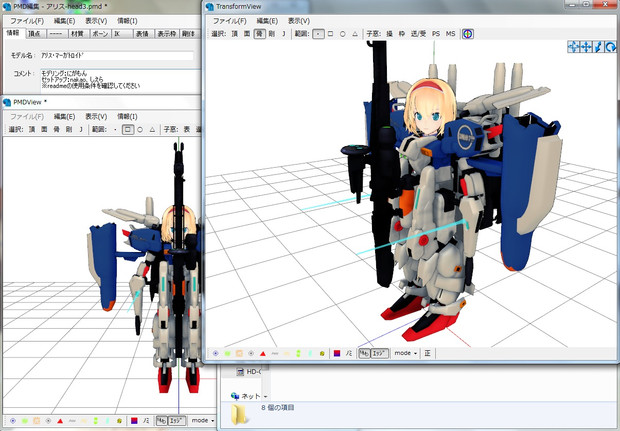
Task: Open the mode dropdown in TransformView
Action: tap(406, 353)
